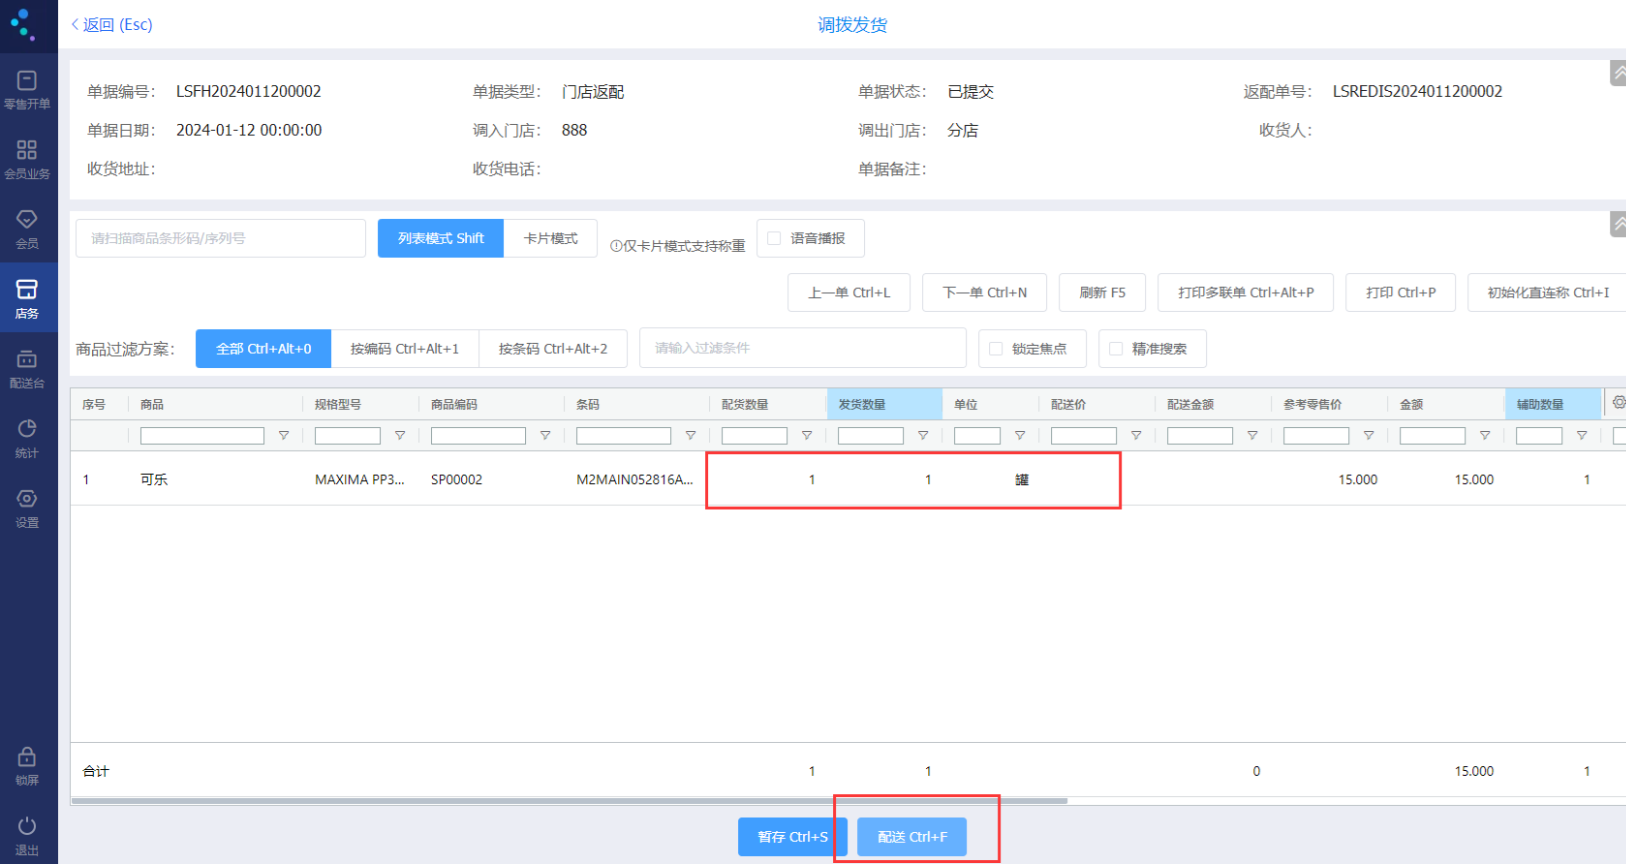Click SP00002 product code cell

457,480
